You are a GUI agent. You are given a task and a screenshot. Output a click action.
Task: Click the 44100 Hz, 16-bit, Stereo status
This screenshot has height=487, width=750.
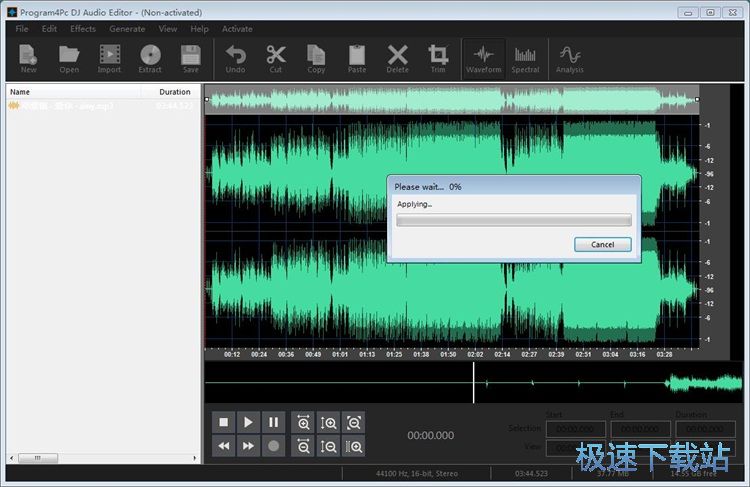(x=417, y=474)
